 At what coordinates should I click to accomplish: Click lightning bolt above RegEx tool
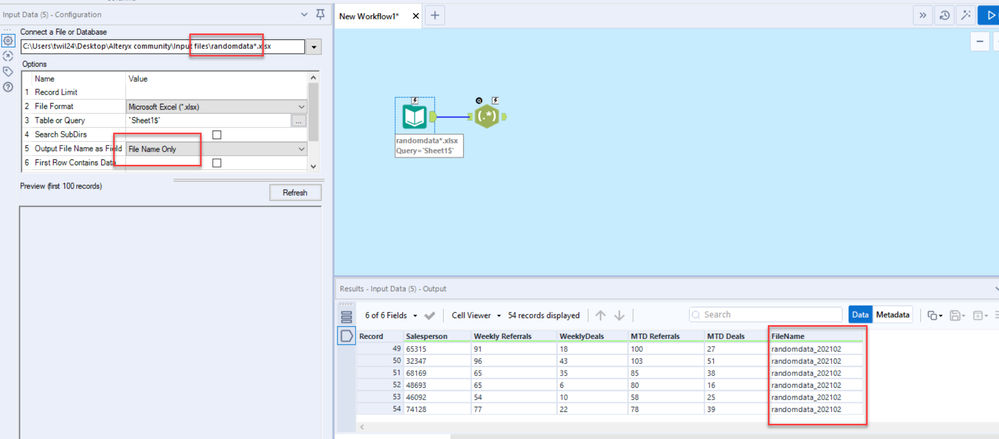pos(495,100)
